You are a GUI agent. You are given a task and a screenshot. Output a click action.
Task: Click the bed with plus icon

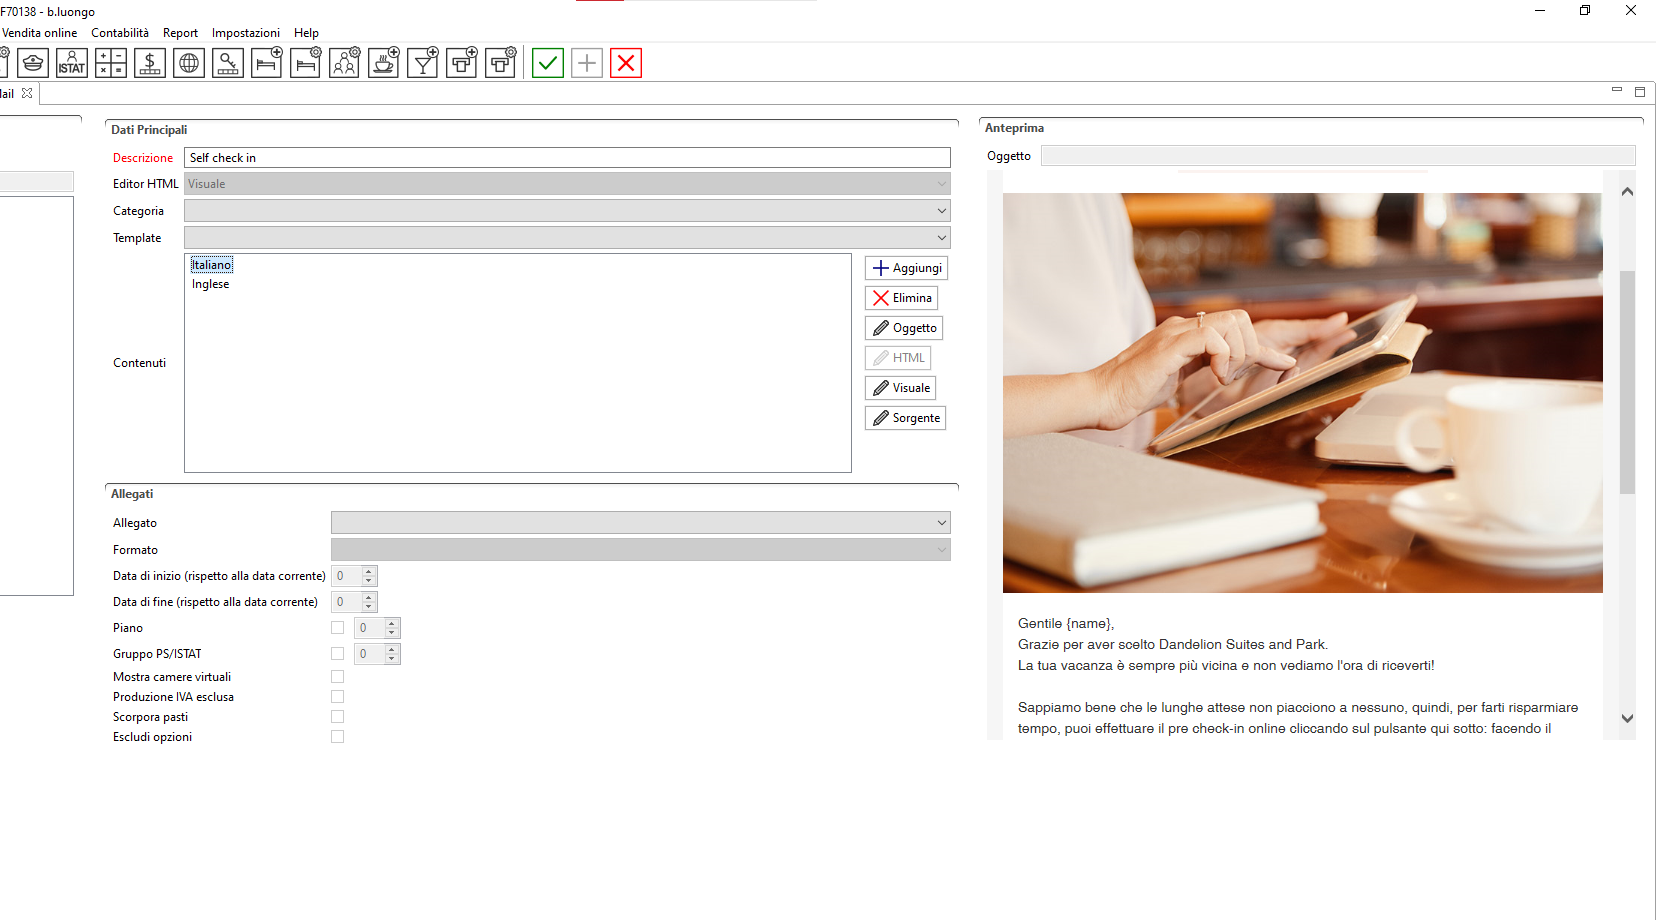267,63
